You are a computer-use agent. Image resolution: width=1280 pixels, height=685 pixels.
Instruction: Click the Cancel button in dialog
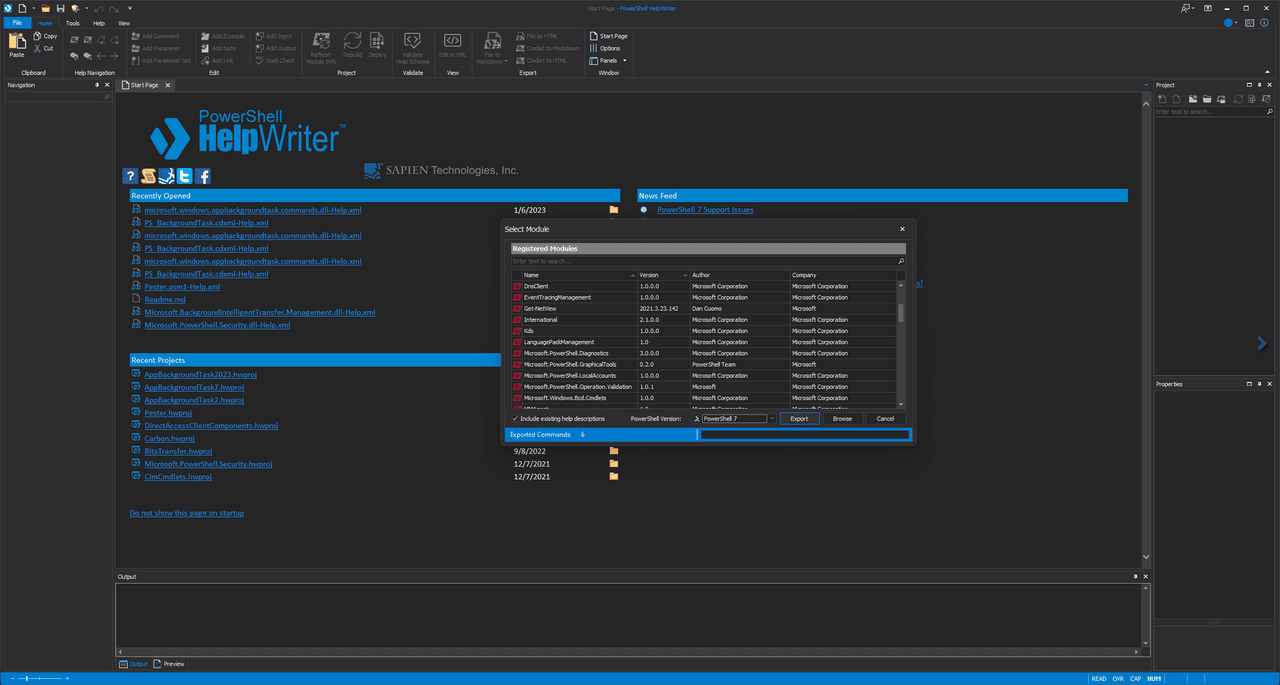(885, 418)
